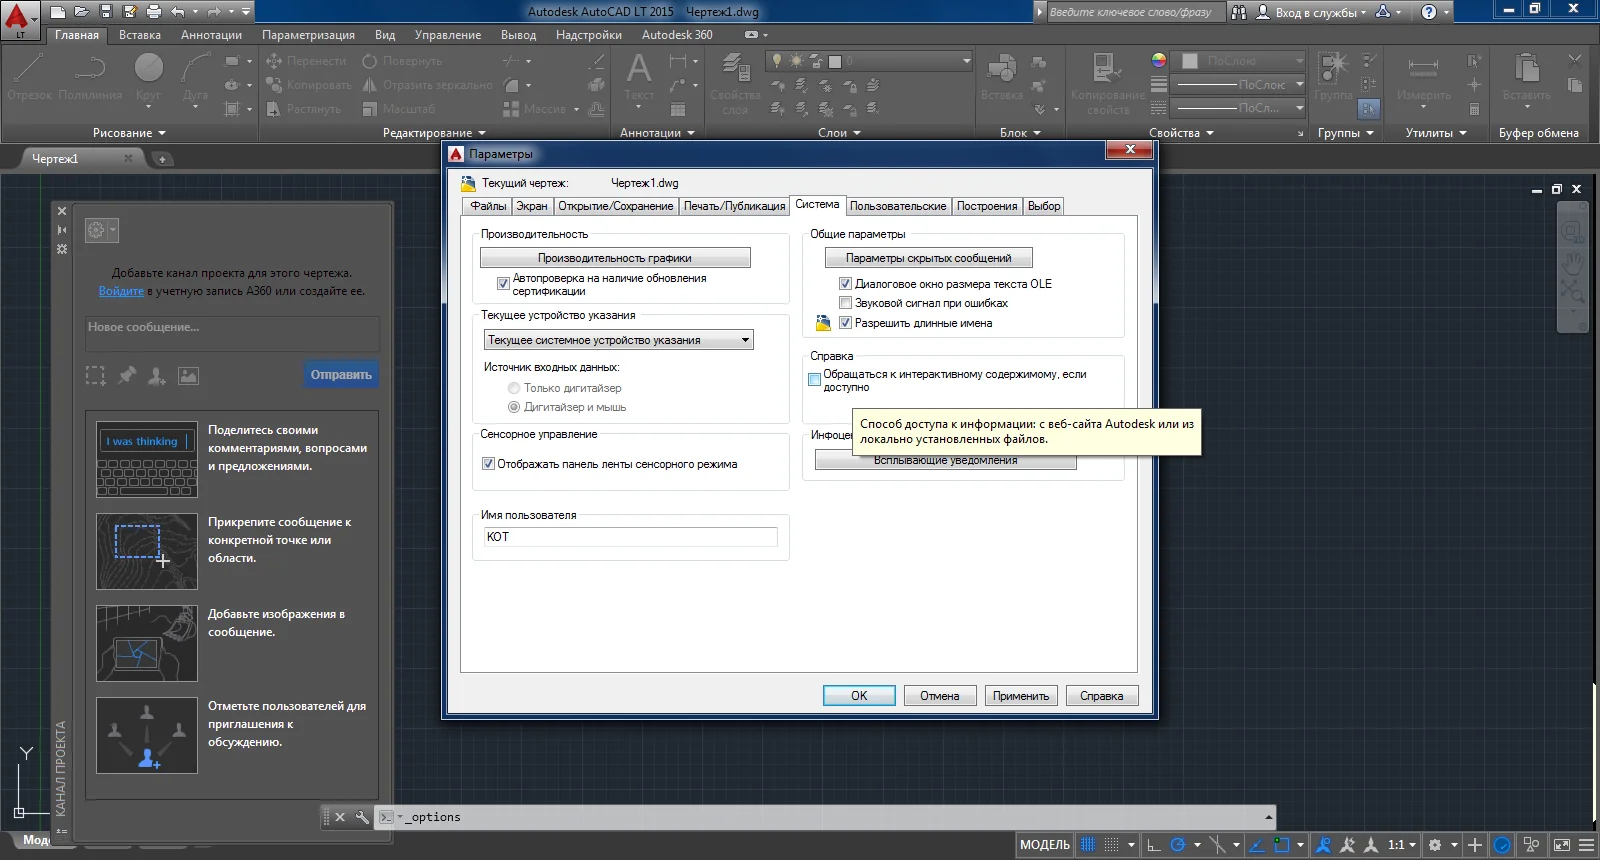1600x860 pixels.
Task: Open Текущее системное устройство указания dropdown
Action: click(618, 340)
